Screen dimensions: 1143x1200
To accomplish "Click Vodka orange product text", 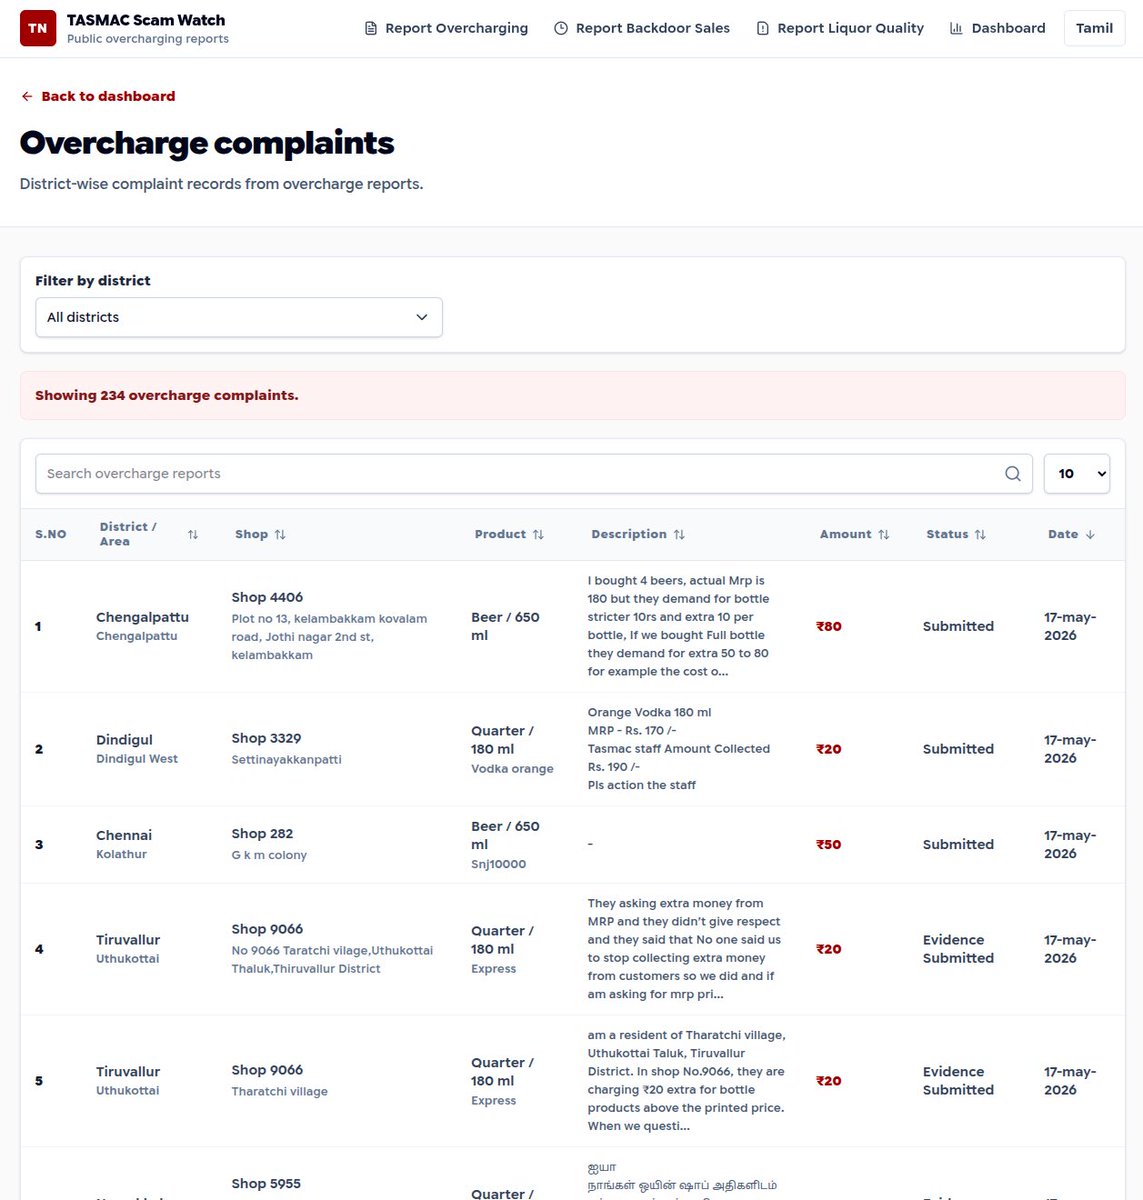I will (512, 769).
